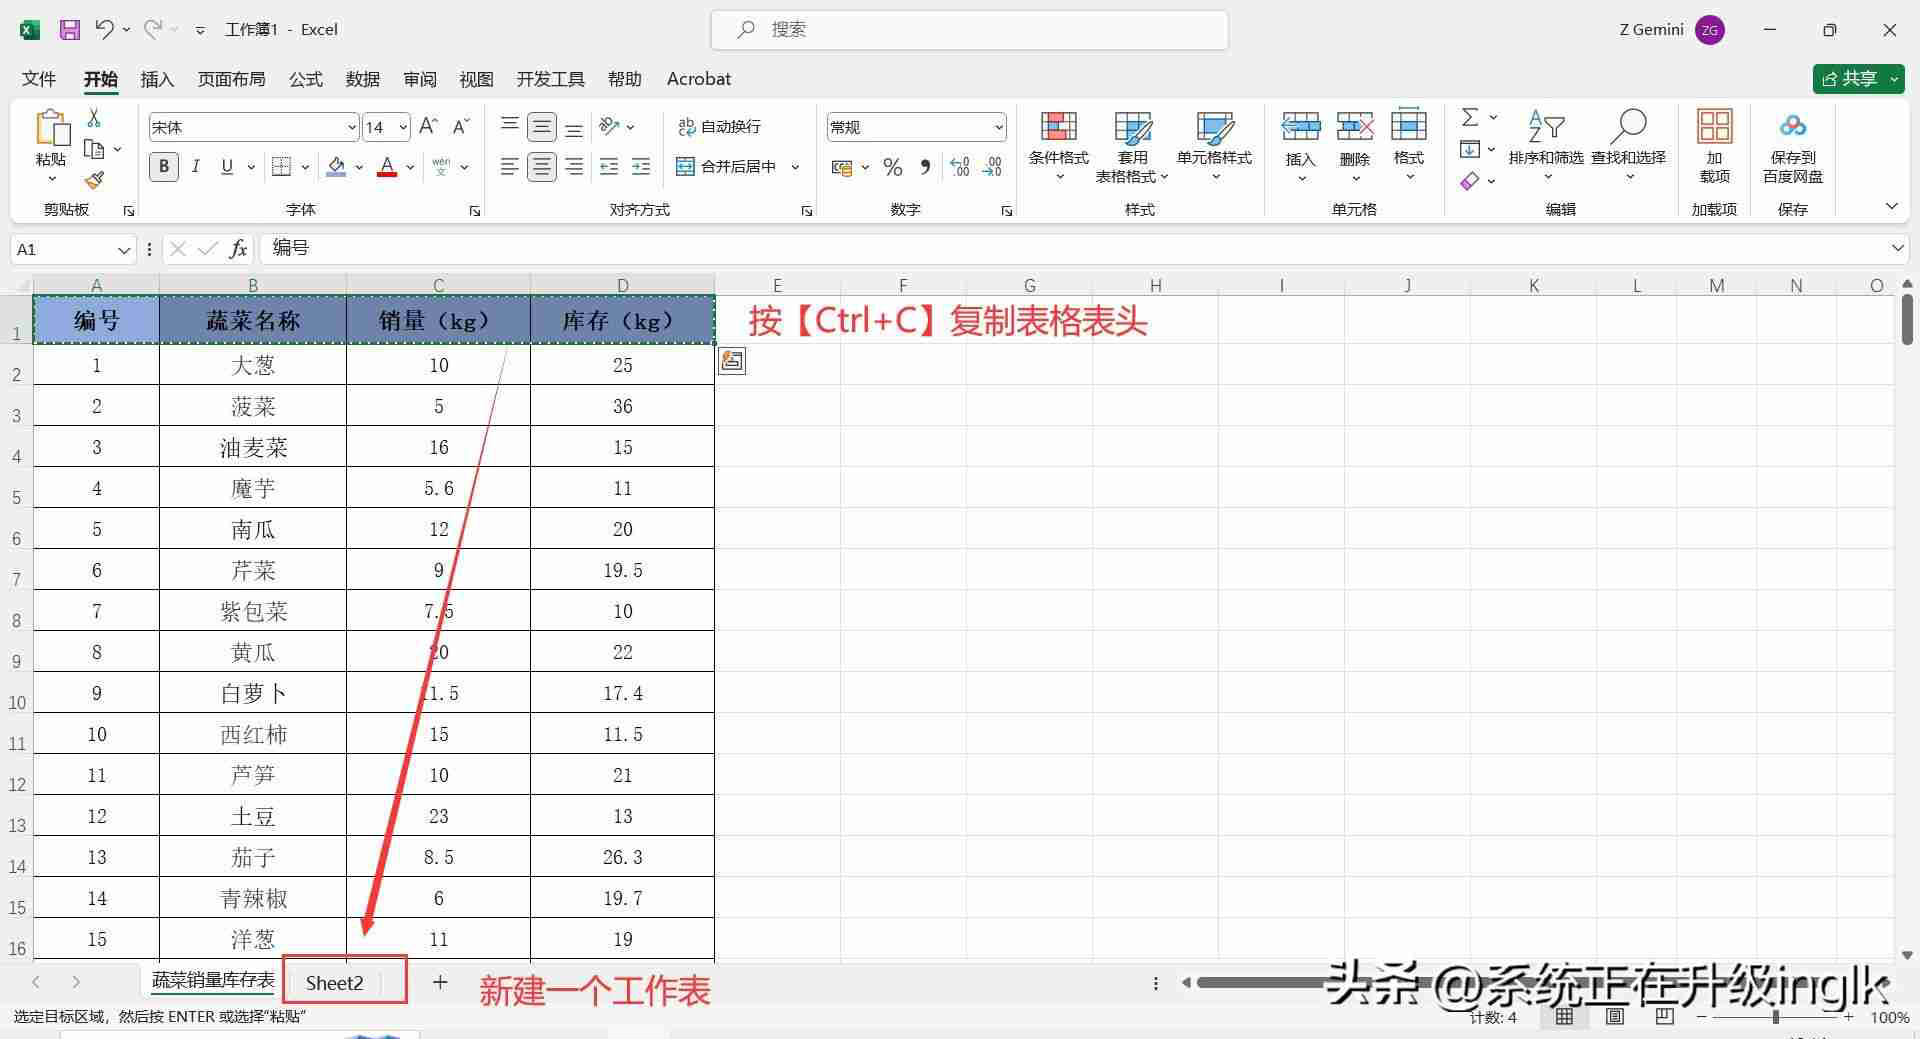Switch to the 数据 ribbon tab
This screenshot has width=1920, height=1039.
(362, 79)
